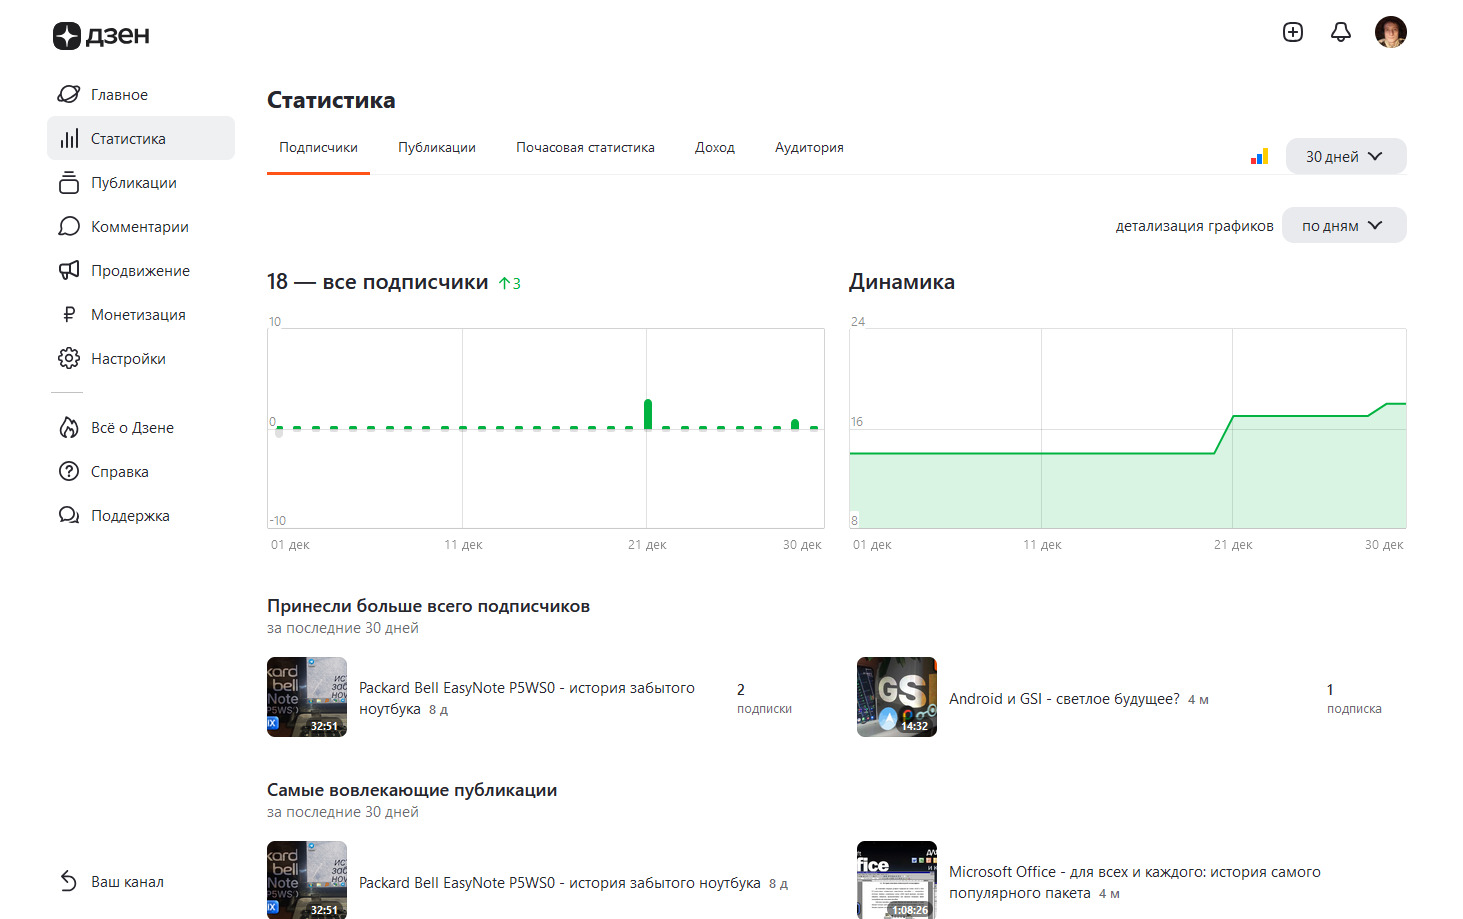1463x919 pixels.
Task: Click the Дзен wordmark text
Action: (x=118, y=36)
